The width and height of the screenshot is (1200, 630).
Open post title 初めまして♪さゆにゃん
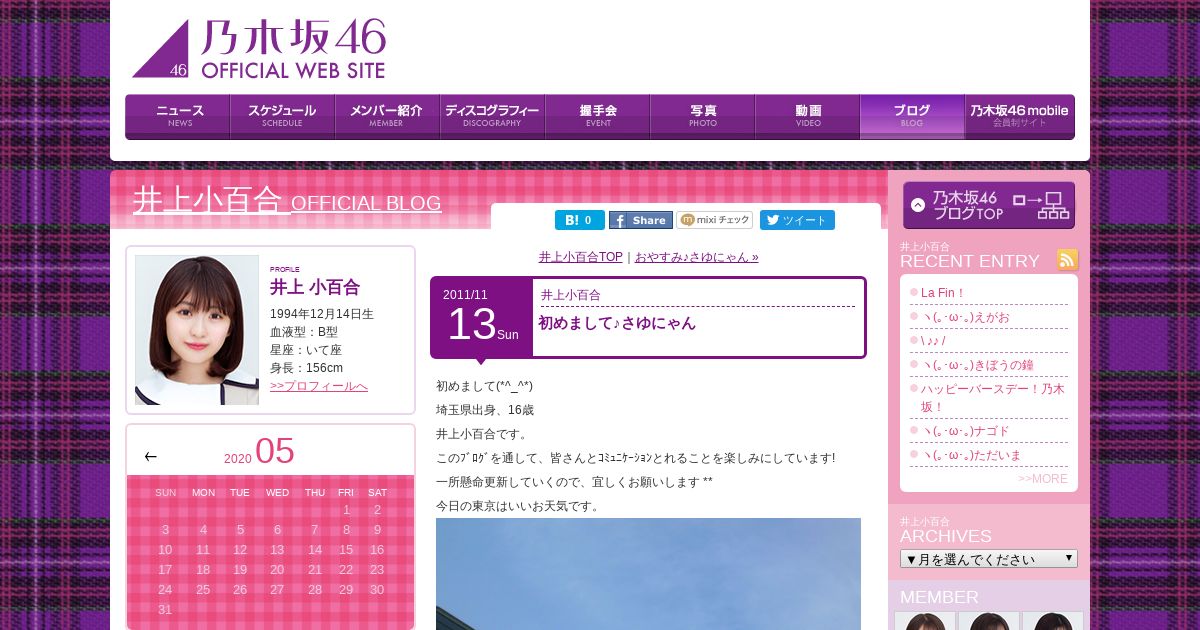tap(617, 323)
